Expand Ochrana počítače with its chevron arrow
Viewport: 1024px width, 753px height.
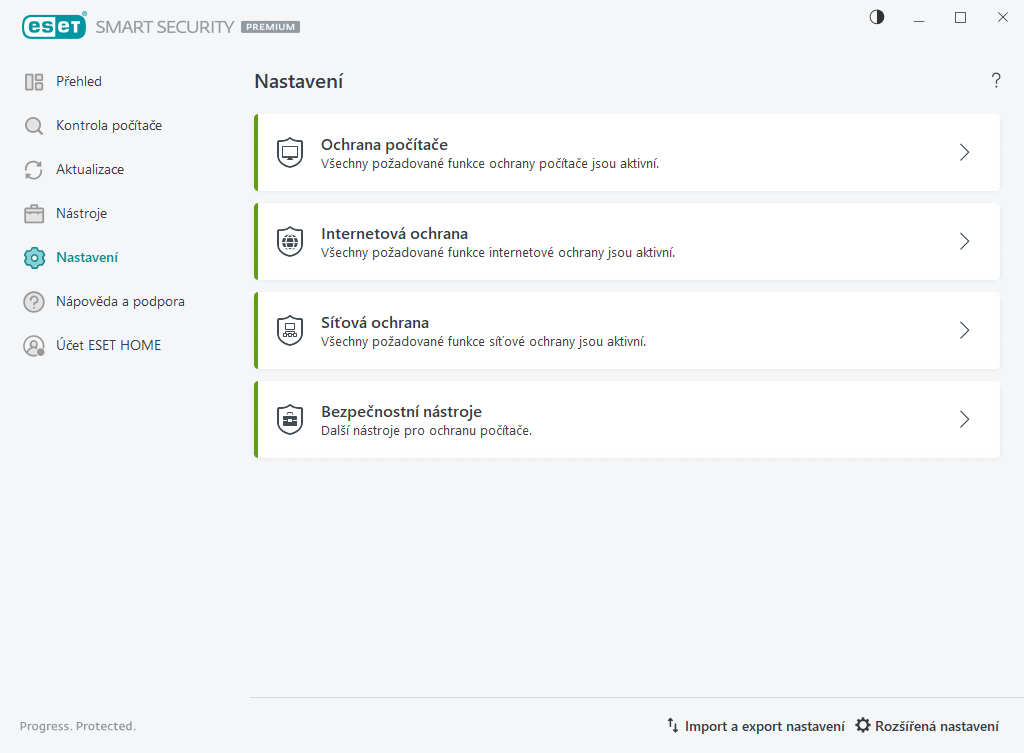click(x=964, y=152)
